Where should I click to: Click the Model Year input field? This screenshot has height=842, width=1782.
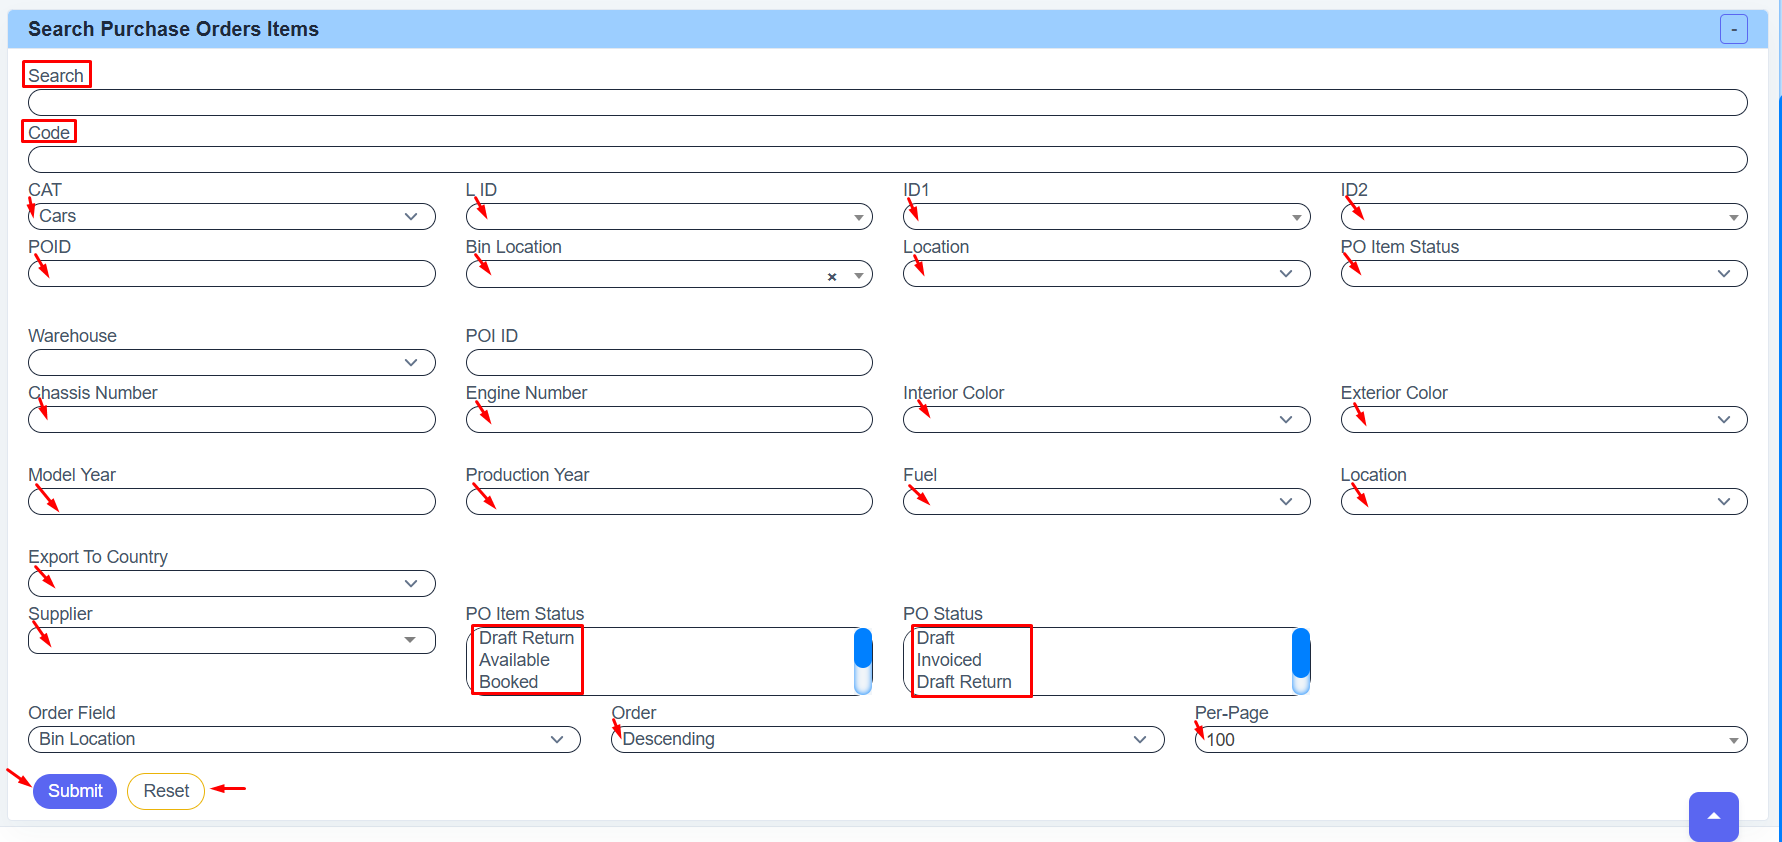coord(232,501)
